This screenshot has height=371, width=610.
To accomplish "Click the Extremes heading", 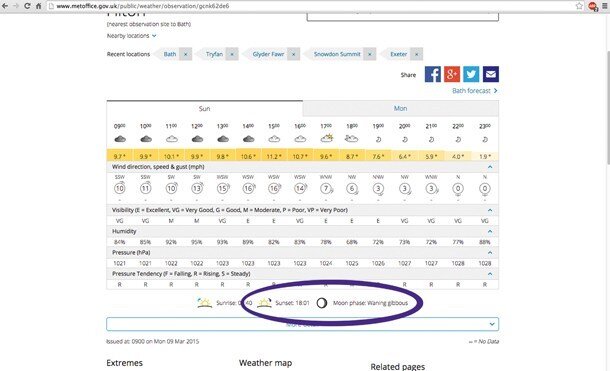I will 124,363.
